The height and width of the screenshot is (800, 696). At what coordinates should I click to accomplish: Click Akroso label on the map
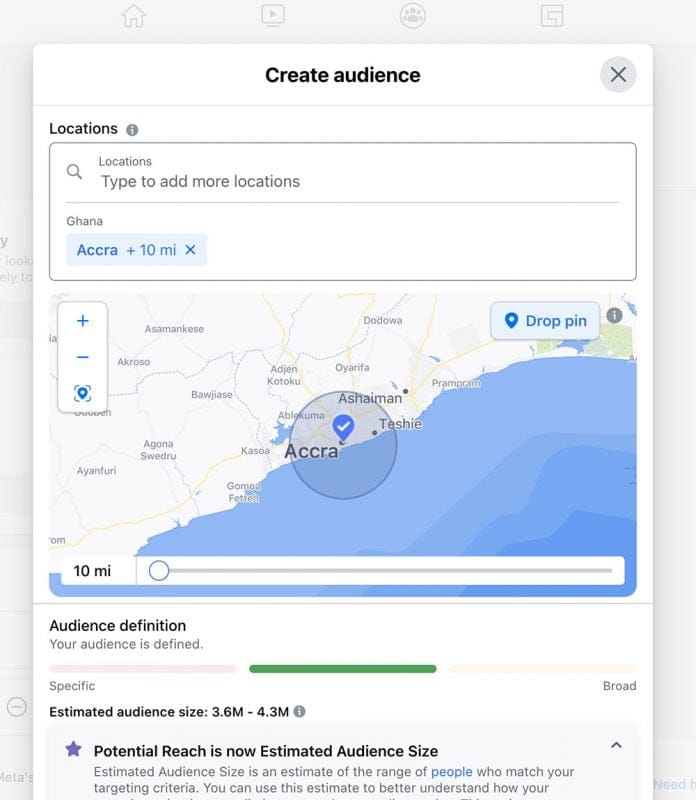point(134,362)
